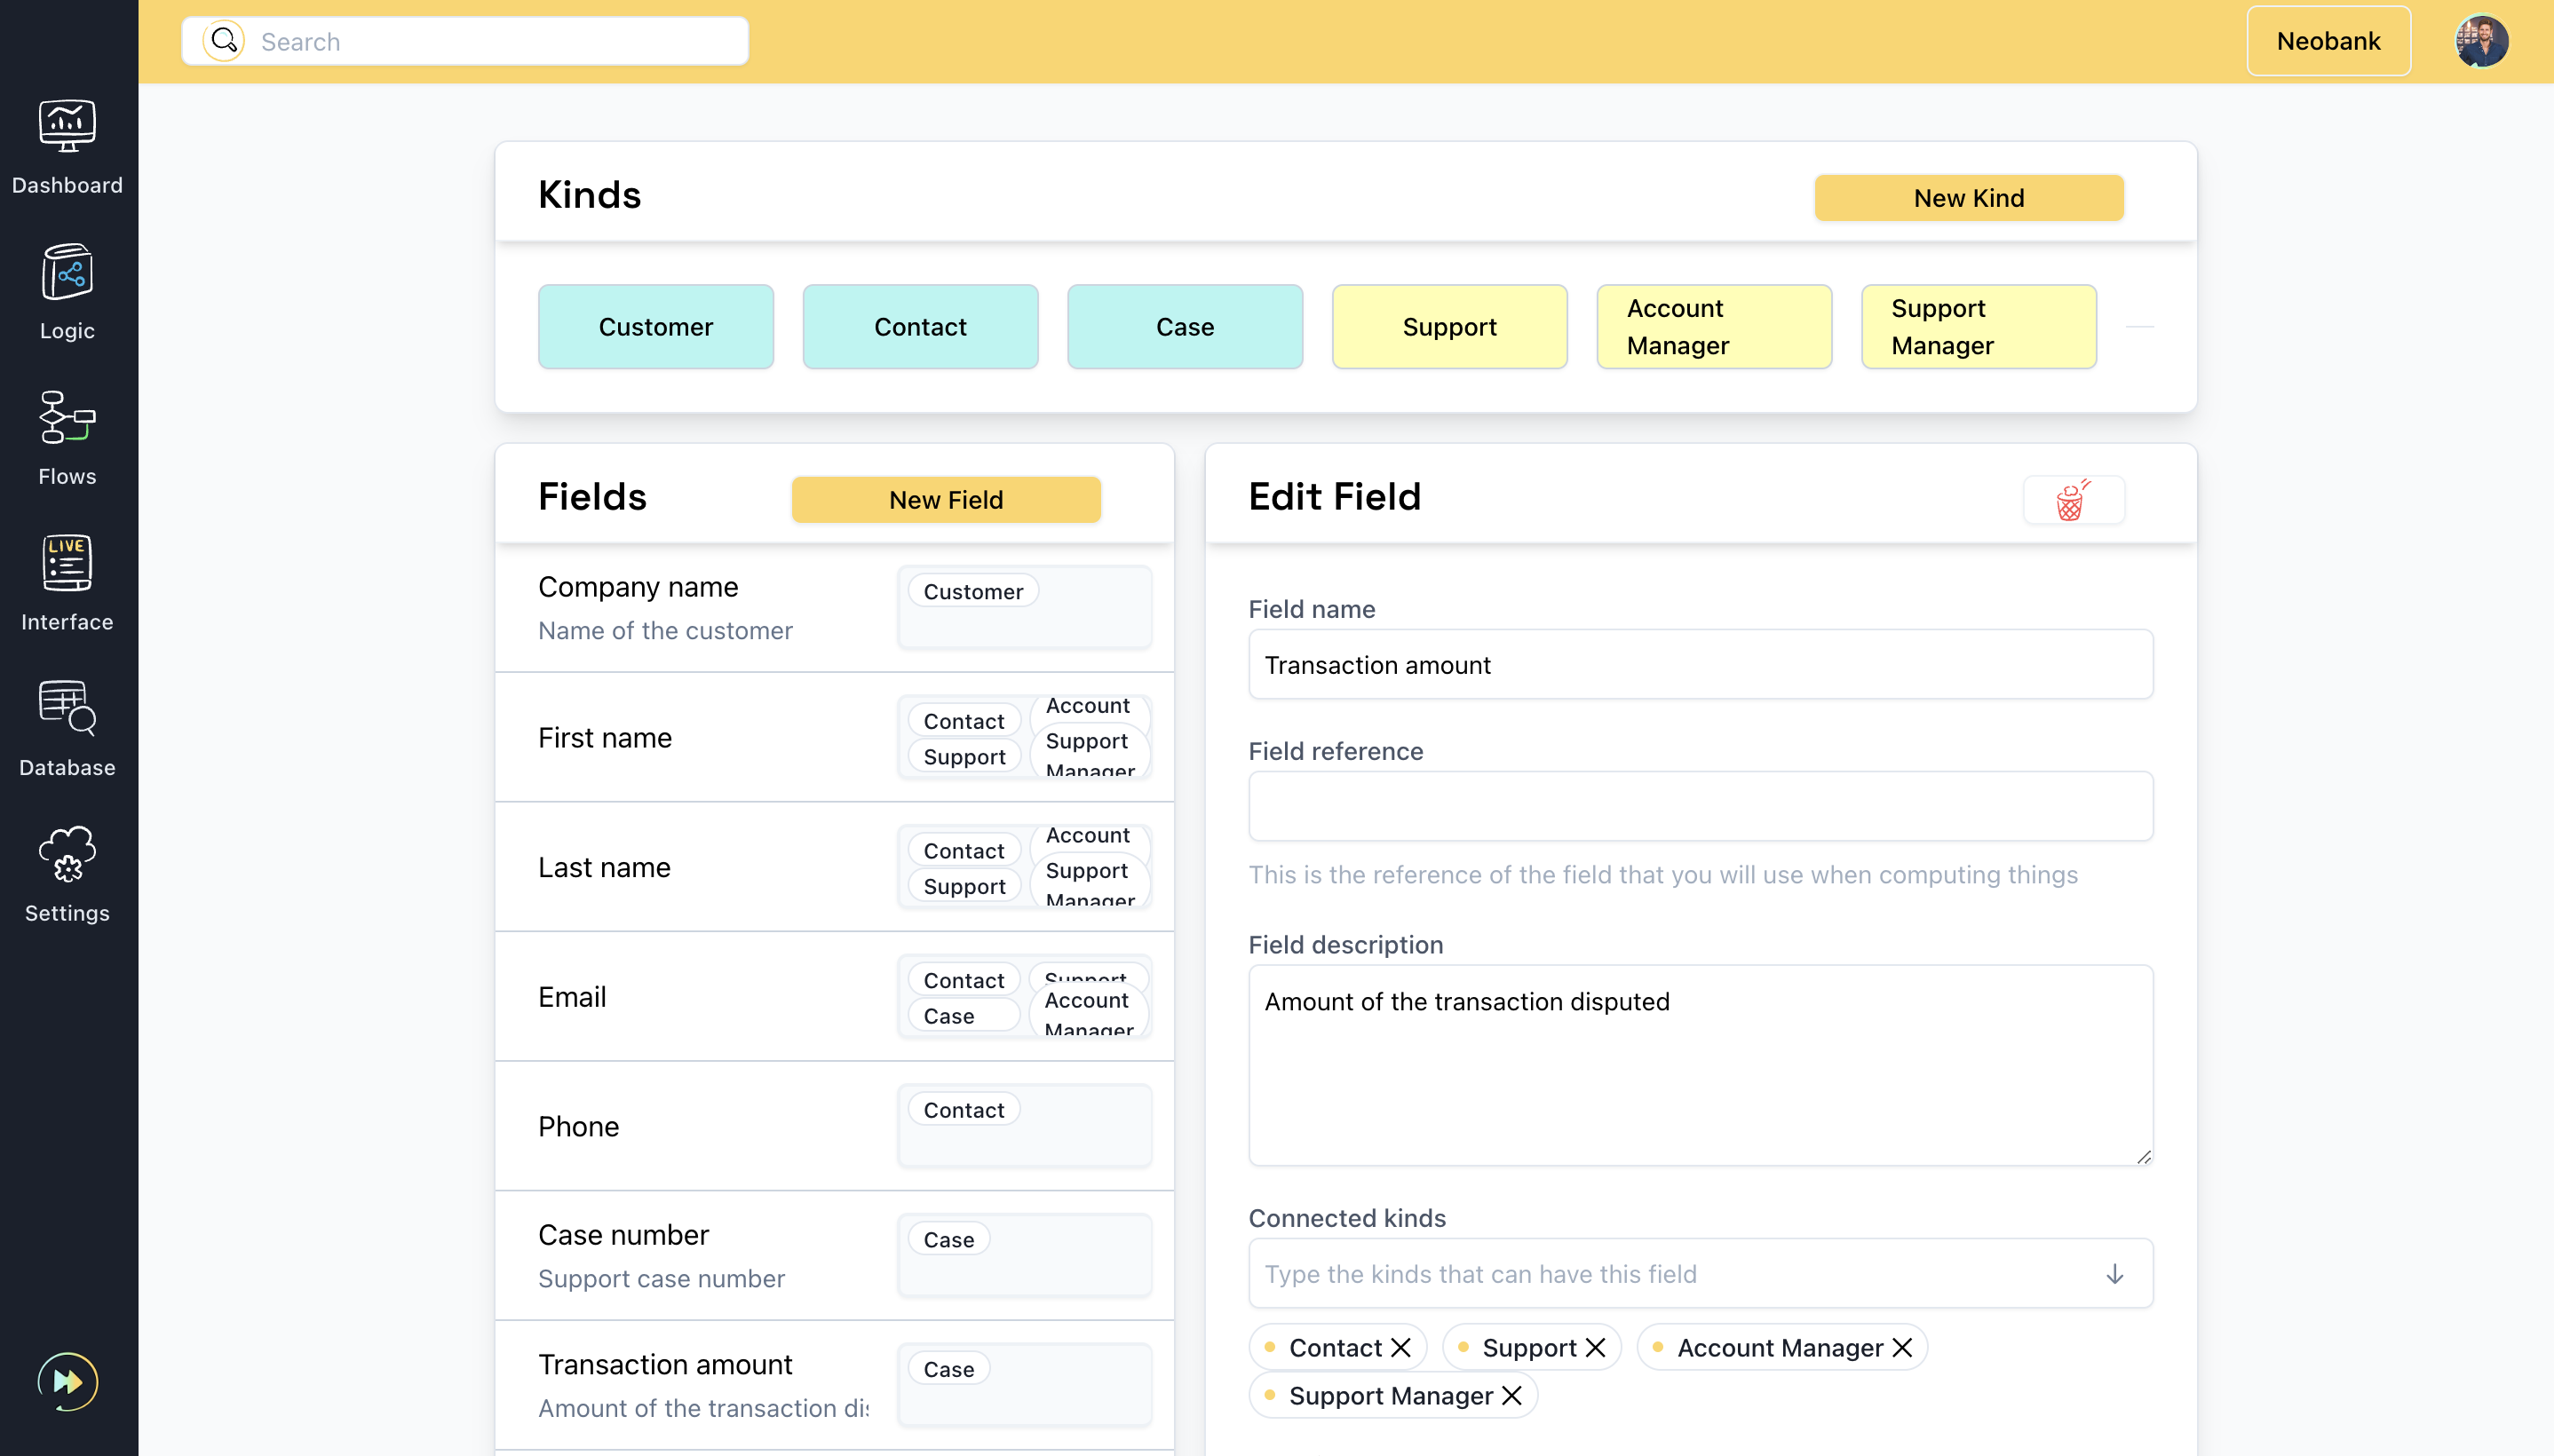The width and height of the screenshot is (2554, 1456).
Task: Remove the Contact connected kind tag
Action: (x=1401, y=1347)
